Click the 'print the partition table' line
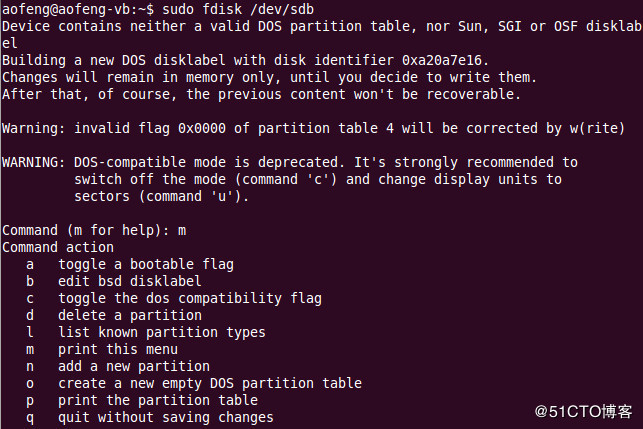Viewport: 643px width, 429px height. click(x=157, y=400)
